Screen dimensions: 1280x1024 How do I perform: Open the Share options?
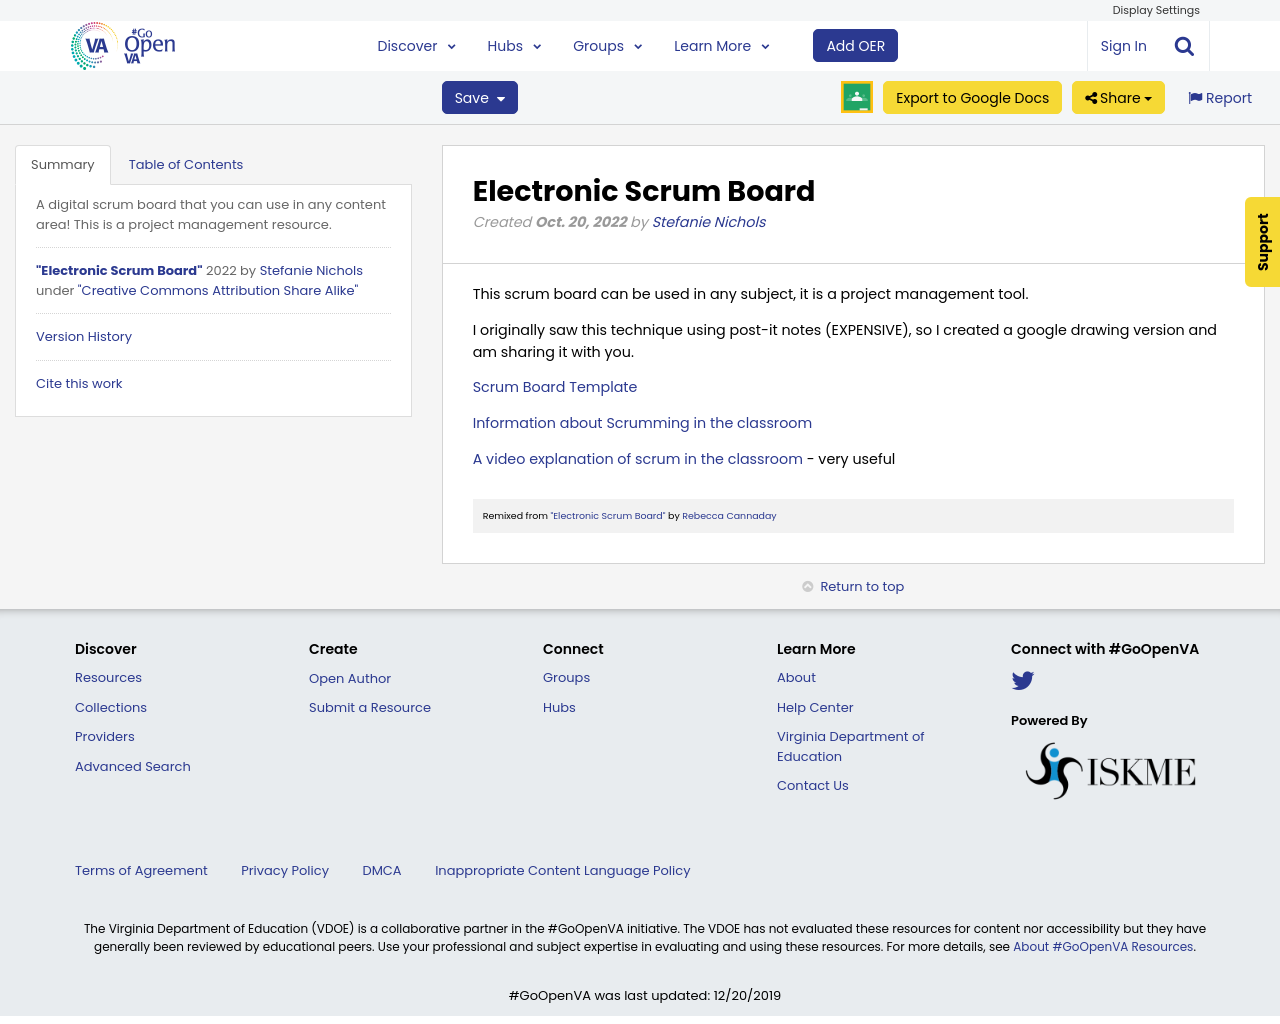tap(1117, 96)
